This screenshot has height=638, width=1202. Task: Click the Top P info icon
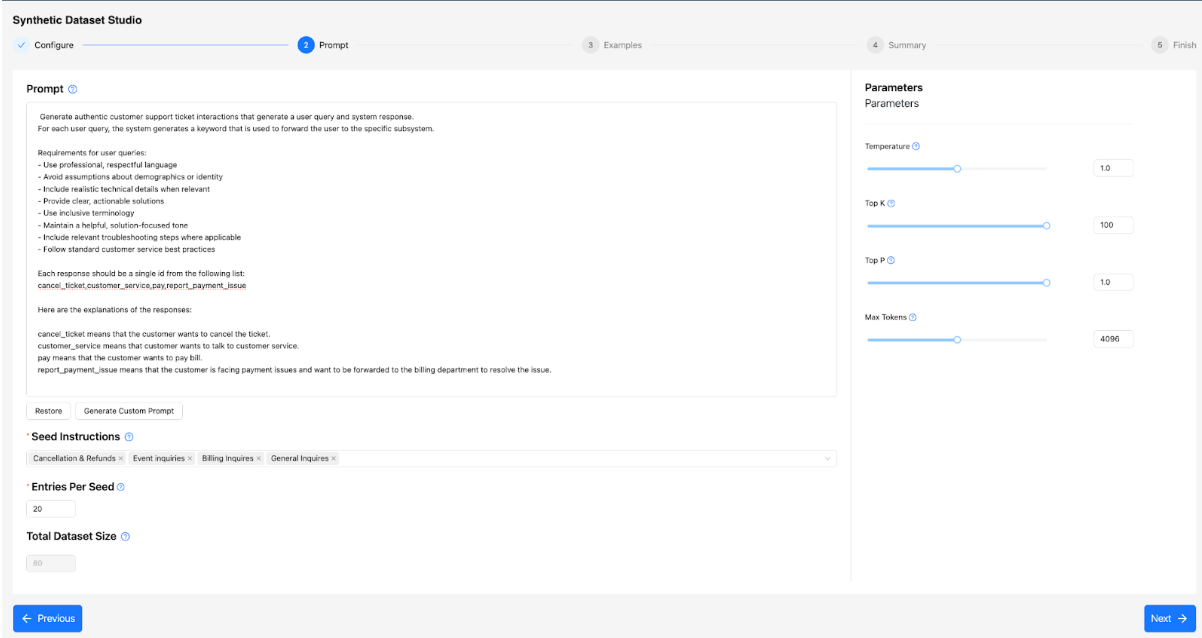click(891, 261)
